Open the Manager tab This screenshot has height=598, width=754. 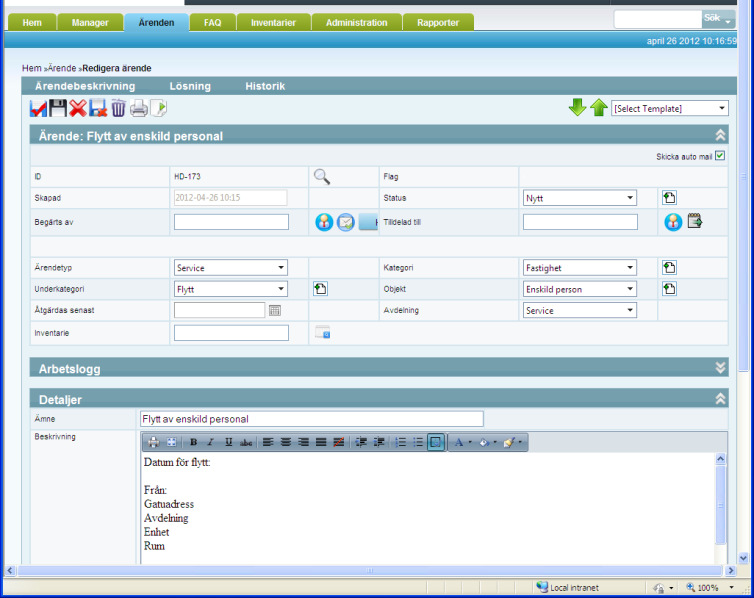point(90,23)
